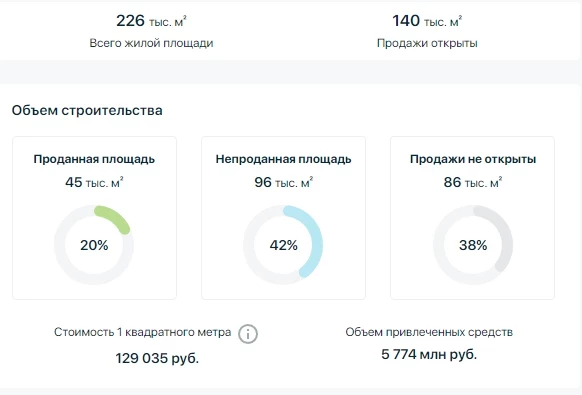This screenshot has height=395, width=582.
Task: Click the Объем привлеченных средств label
Action: [x=429, y=332]
